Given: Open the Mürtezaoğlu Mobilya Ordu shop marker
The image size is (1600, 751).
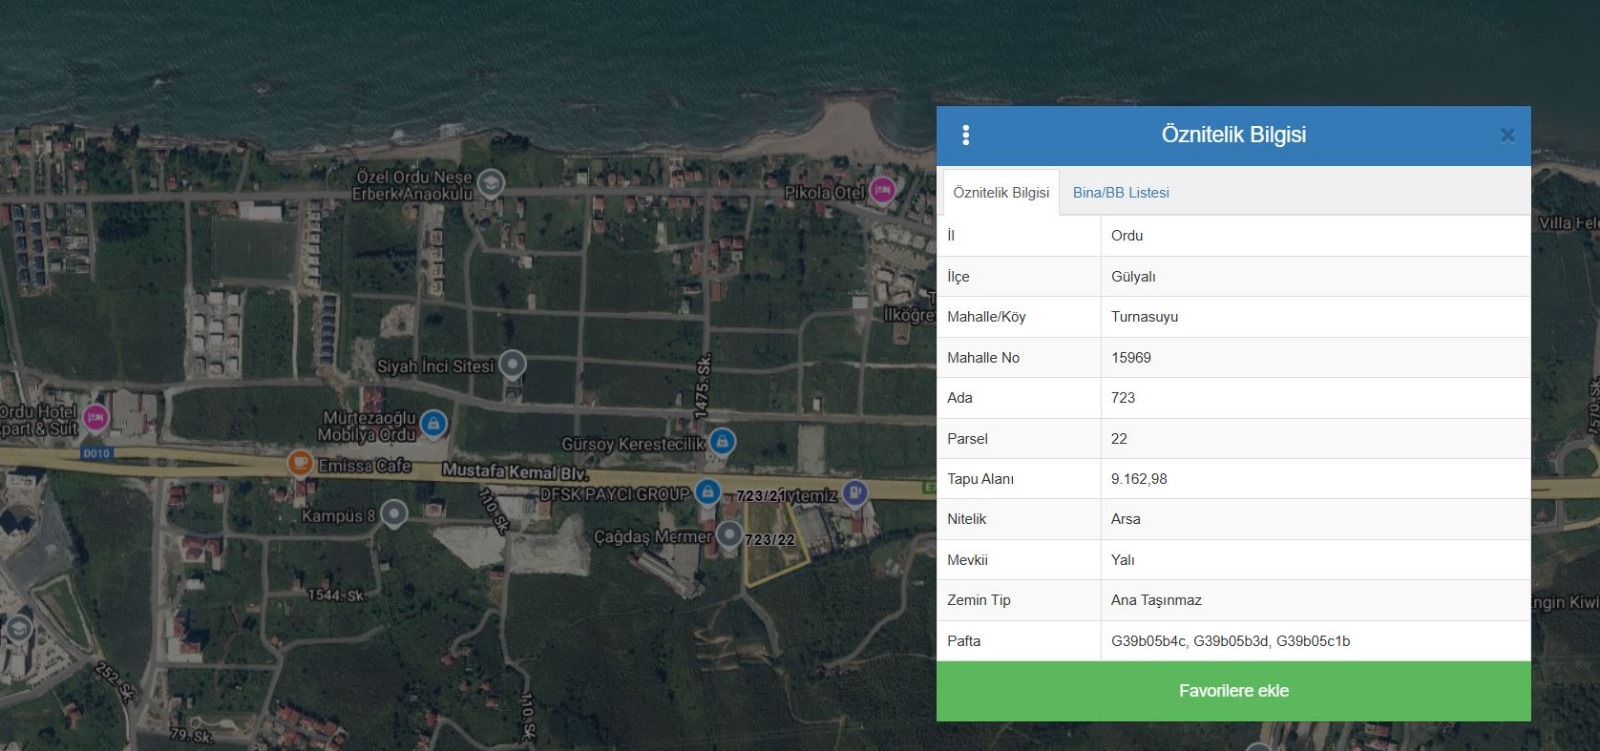Looking at the screenshot, I should [x=433, y=424].
